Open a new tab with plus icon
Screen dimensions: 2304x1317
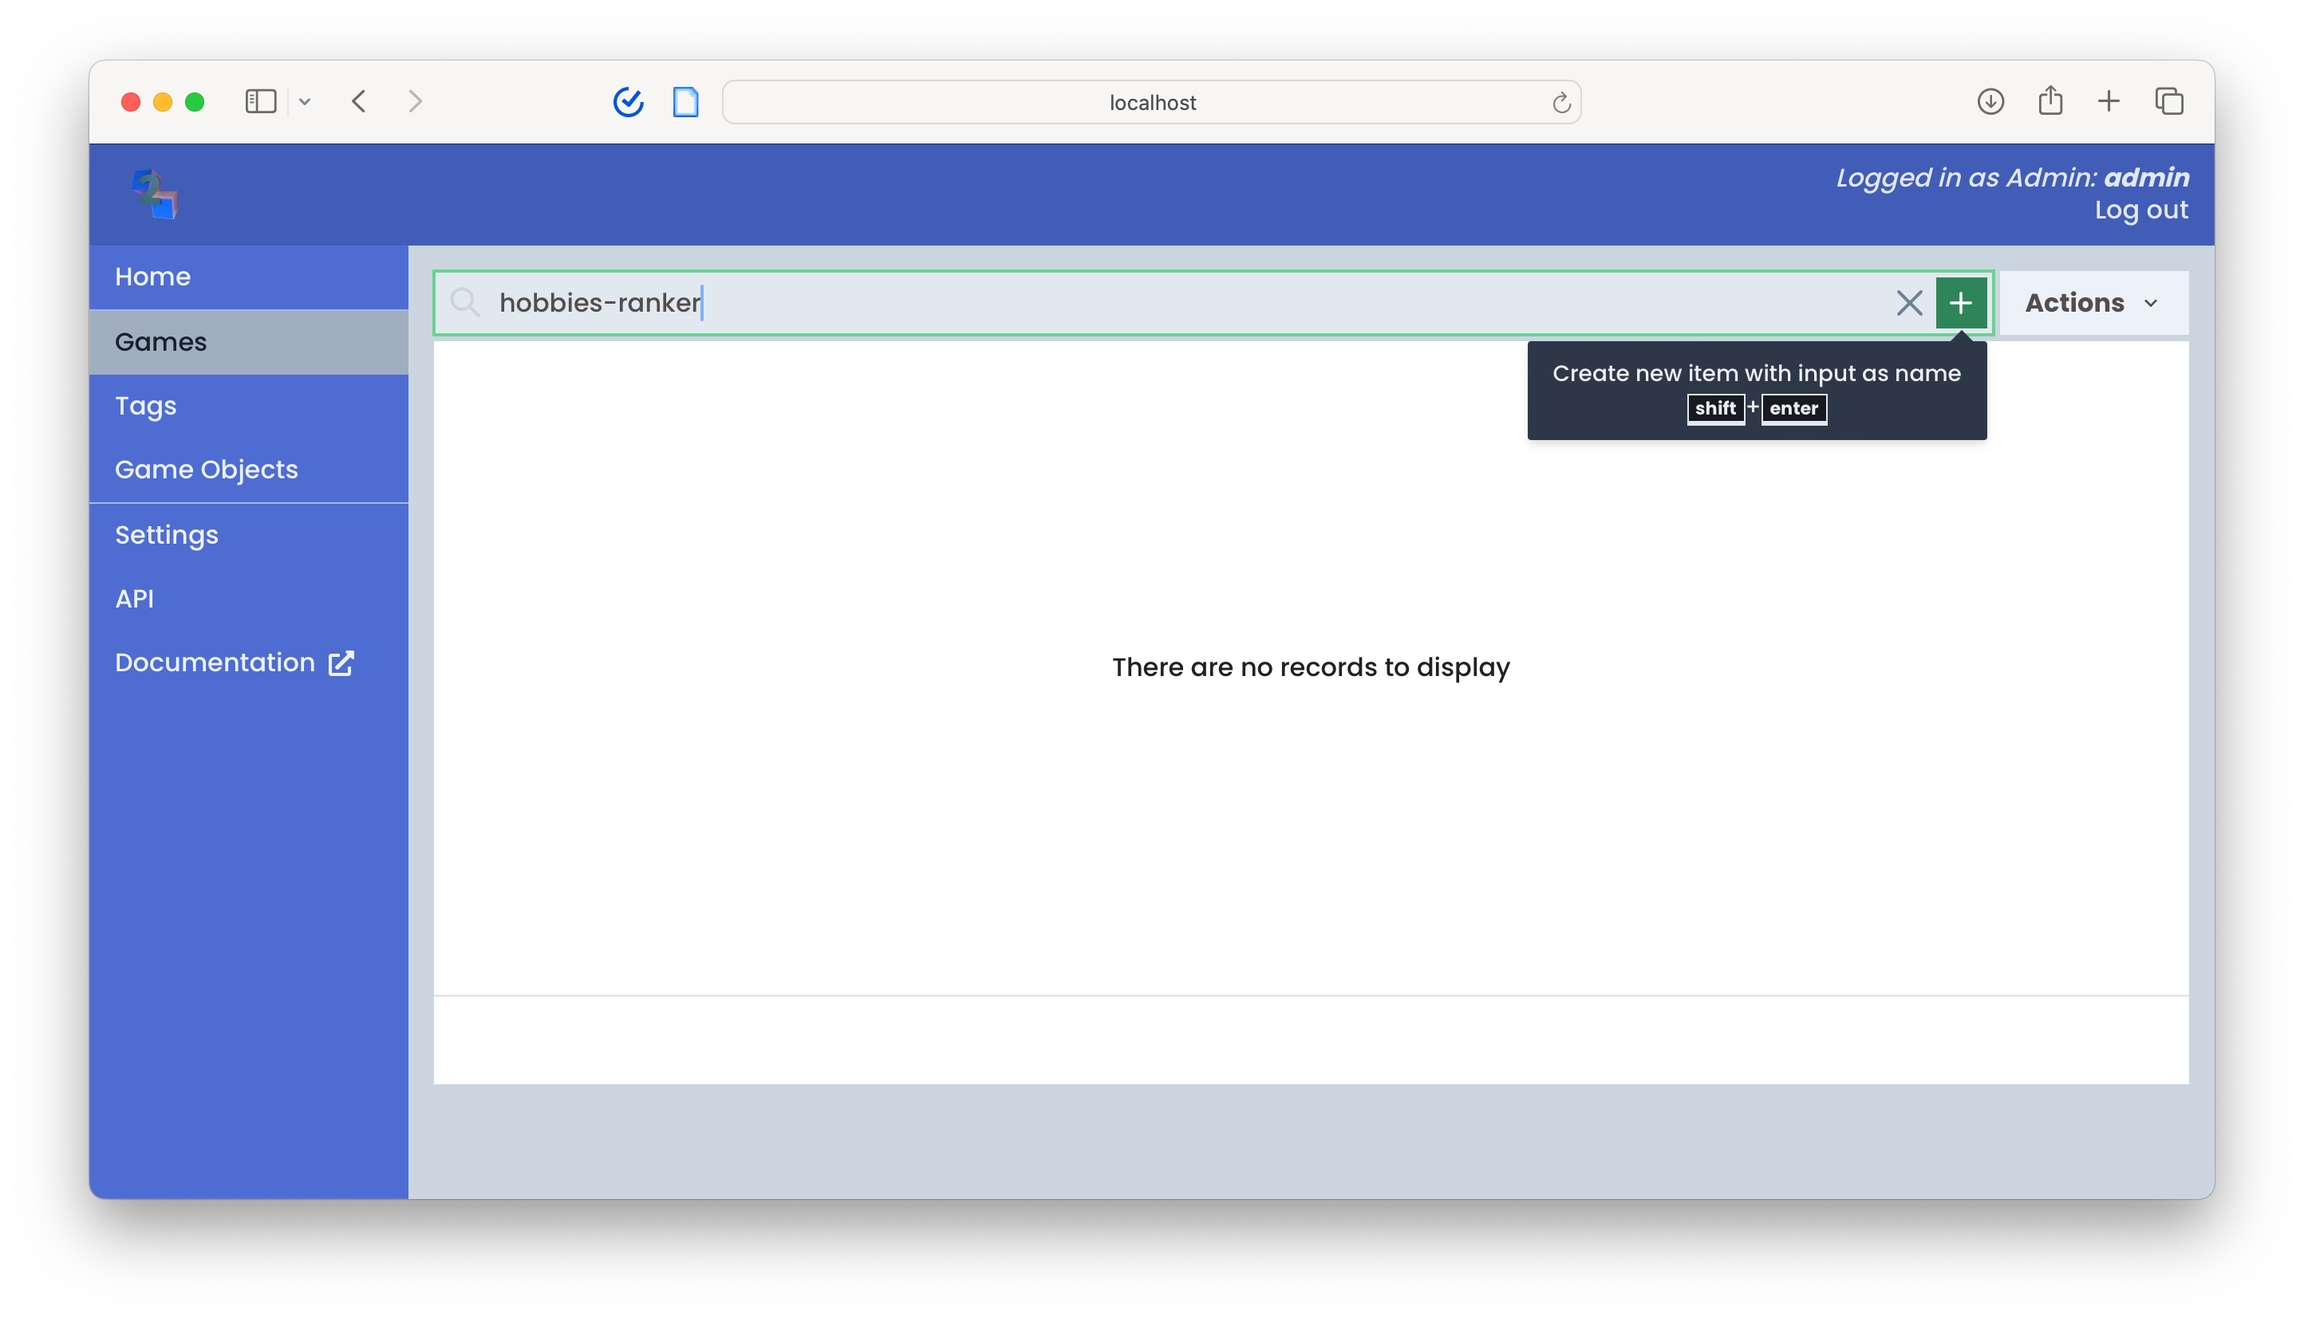coord(2108,101)
